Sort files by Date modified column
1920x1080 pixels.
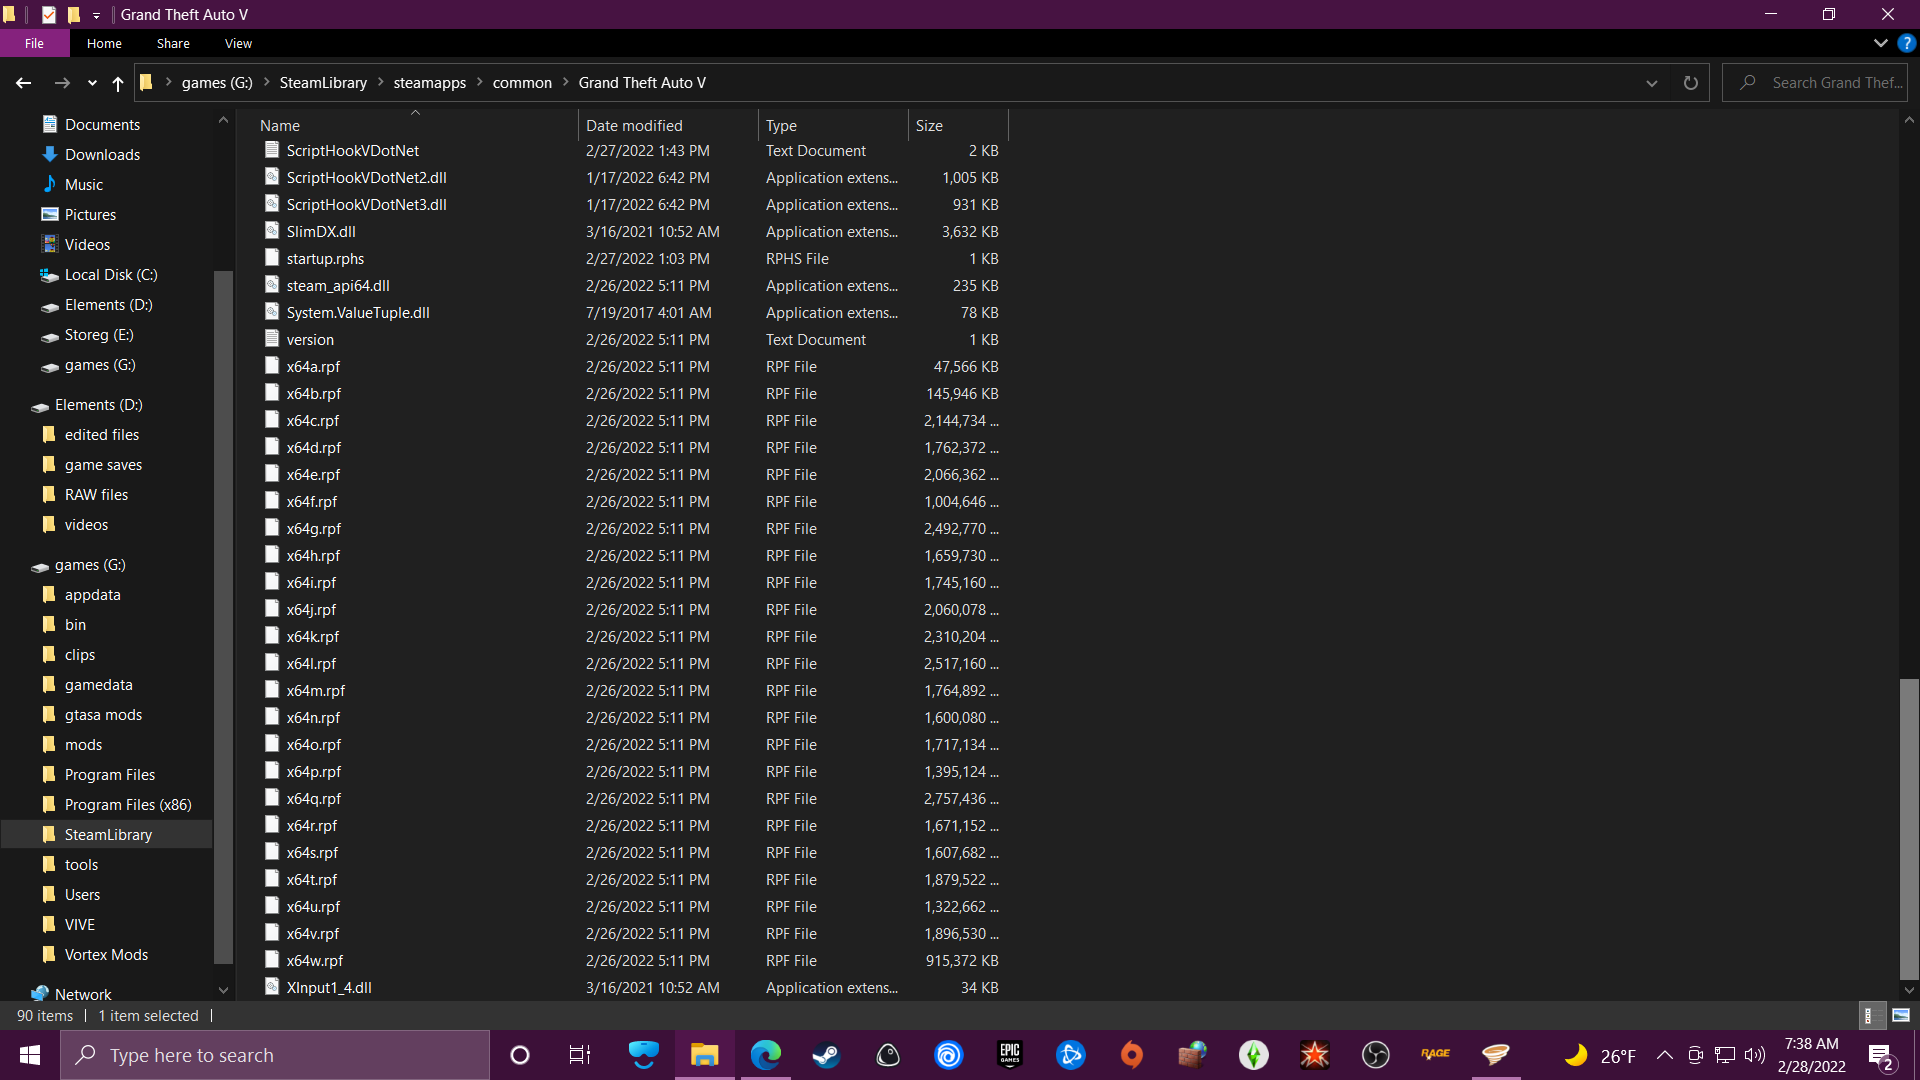click(634, 125)
